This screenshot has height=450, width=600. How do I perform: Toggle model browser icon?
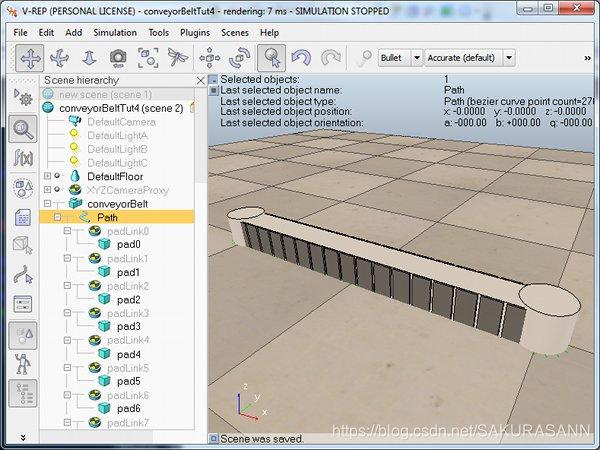[23, 336]
